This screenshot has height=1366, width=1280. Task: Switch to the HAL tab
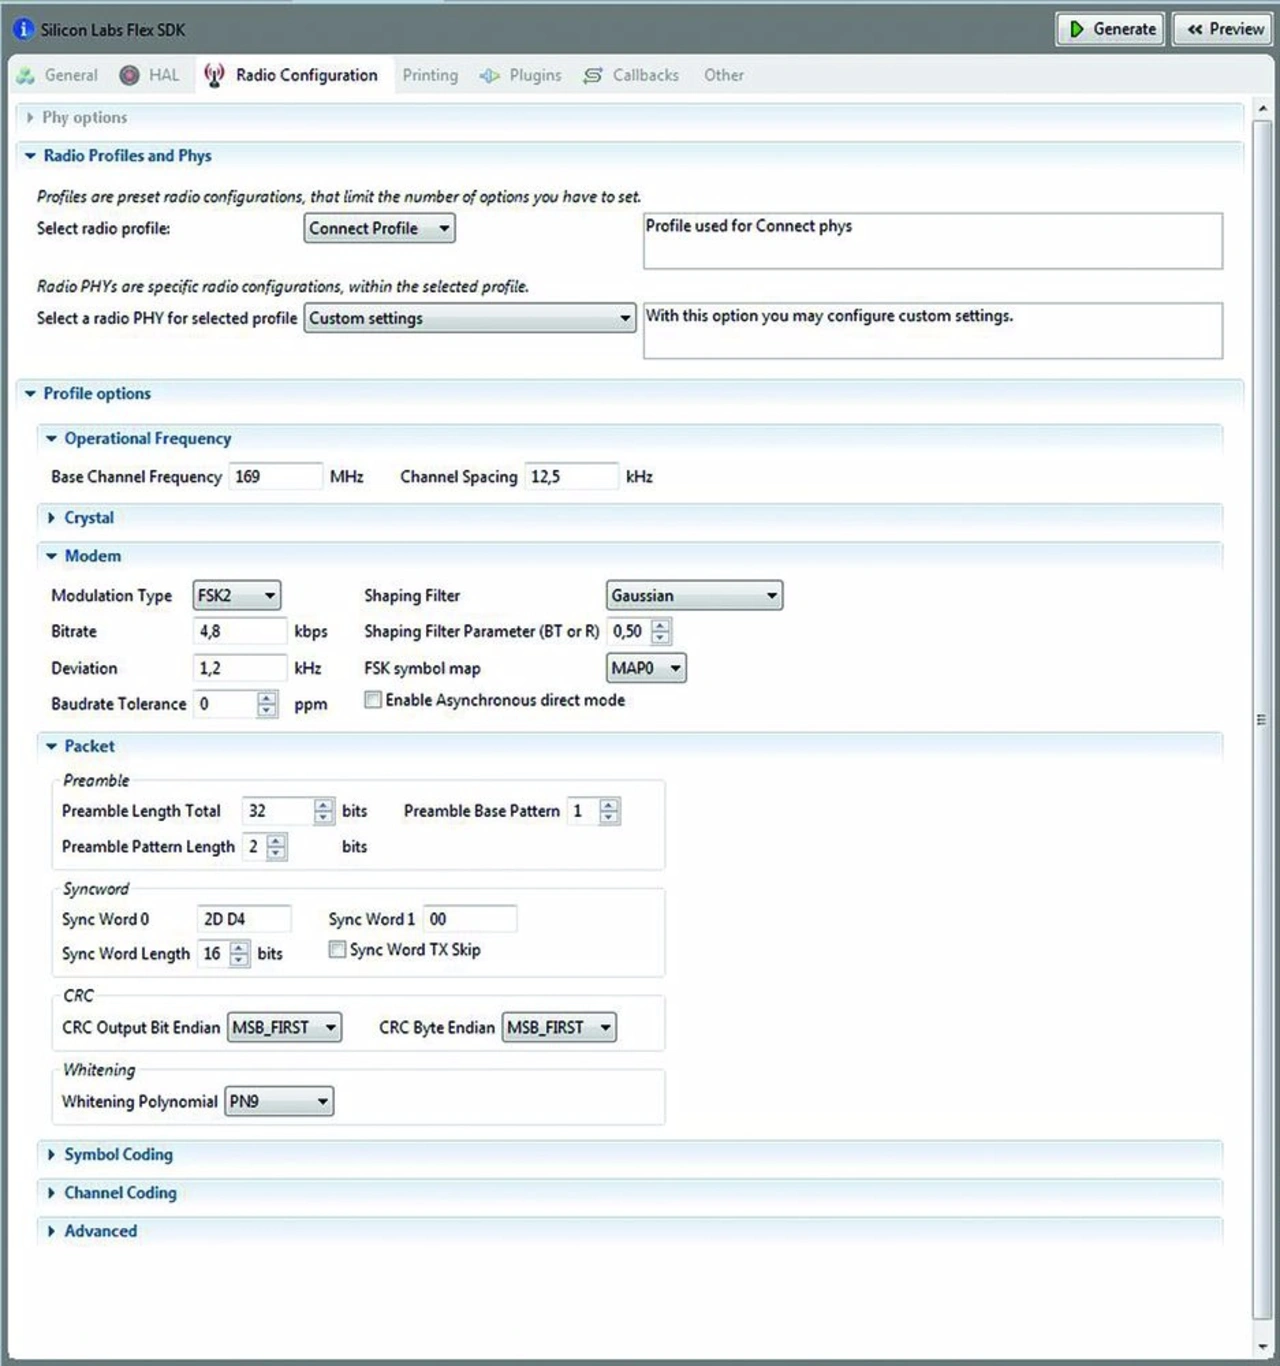[150, 75]
